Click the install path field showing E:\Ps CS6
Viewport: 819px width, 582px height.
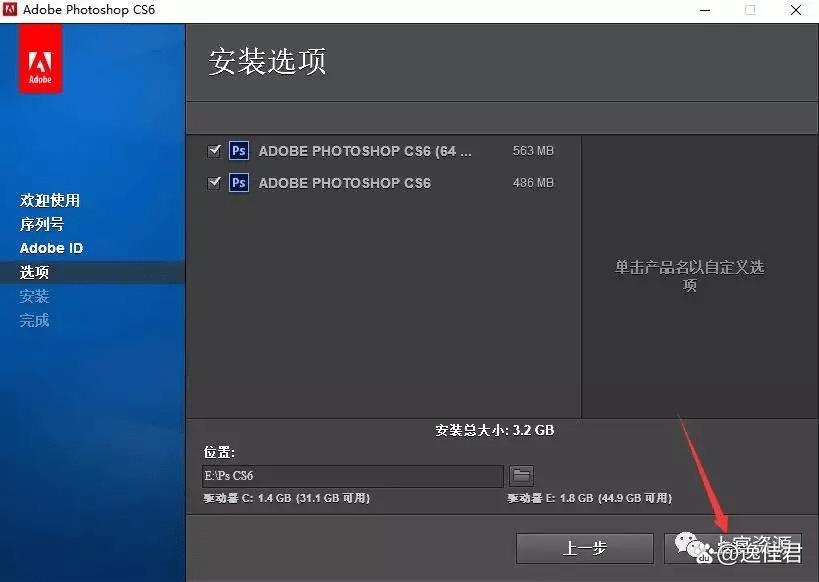point(350,476)
